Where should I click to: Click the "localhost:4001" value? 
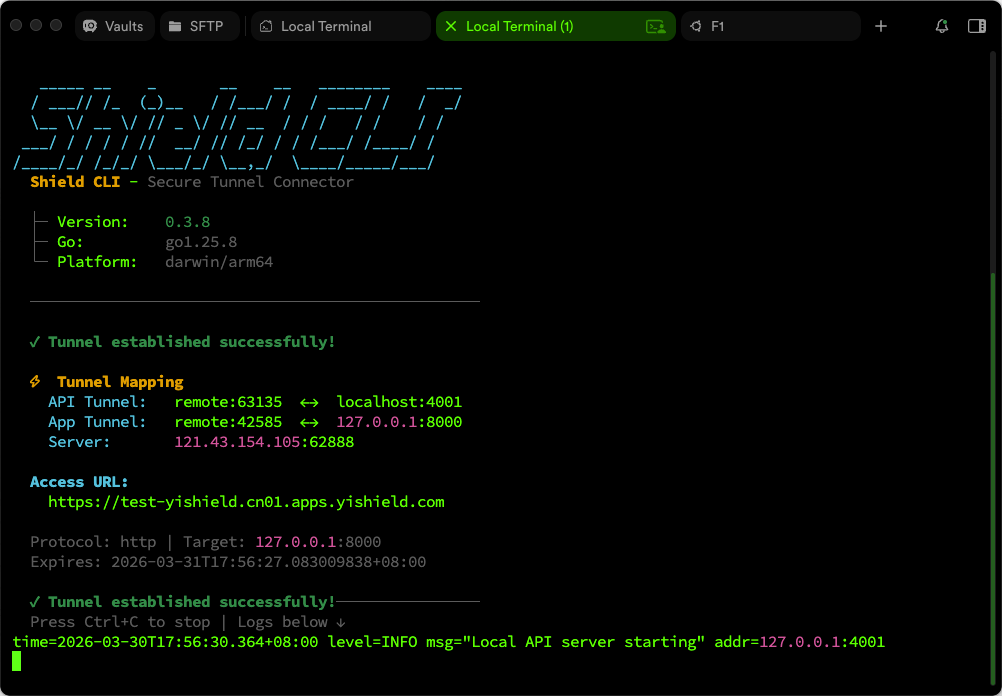[x=399, y=403]
